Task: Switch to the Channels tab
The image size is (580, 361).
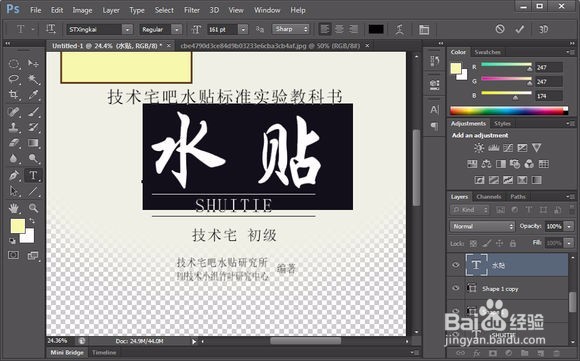Action: [489, 196]
